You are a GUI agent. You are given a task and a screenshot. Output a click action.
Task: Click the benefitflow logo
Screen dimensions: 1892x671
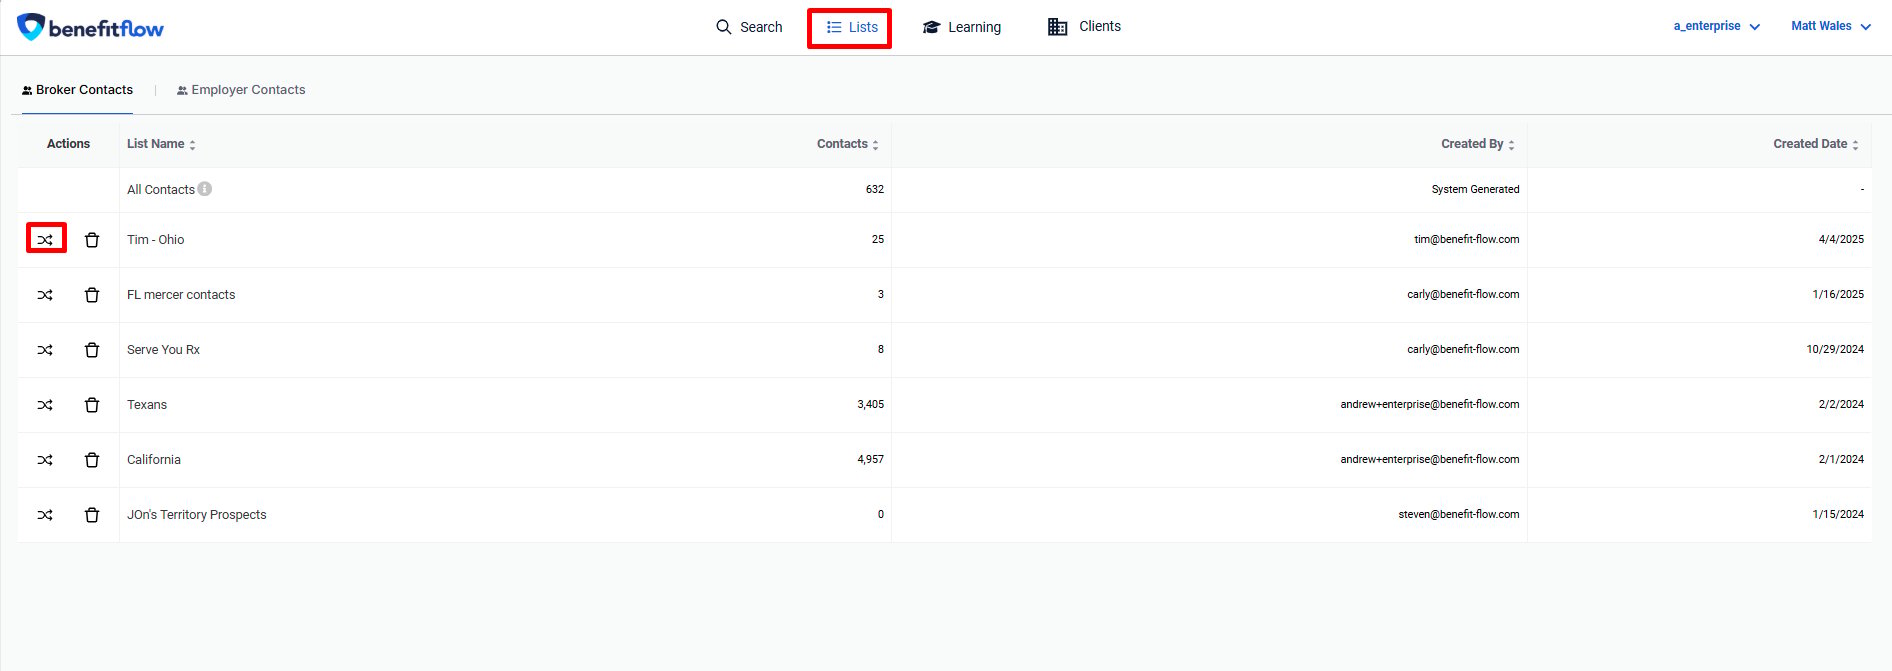[x=90, y=27]
